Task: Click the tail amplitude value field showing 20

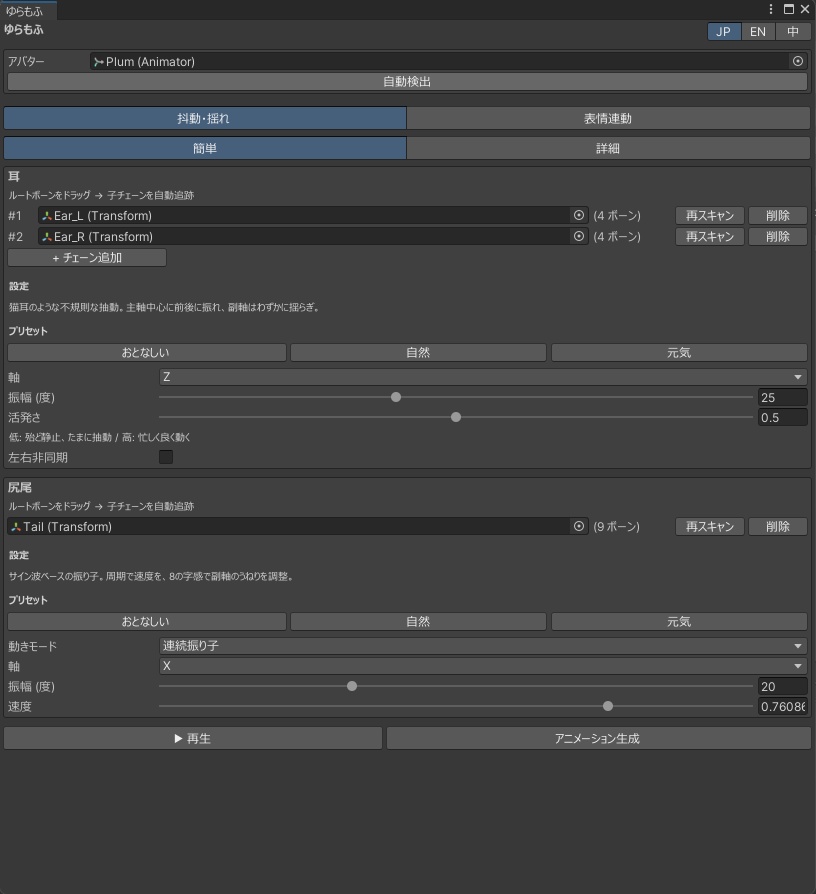Action: tap(782, 686)
